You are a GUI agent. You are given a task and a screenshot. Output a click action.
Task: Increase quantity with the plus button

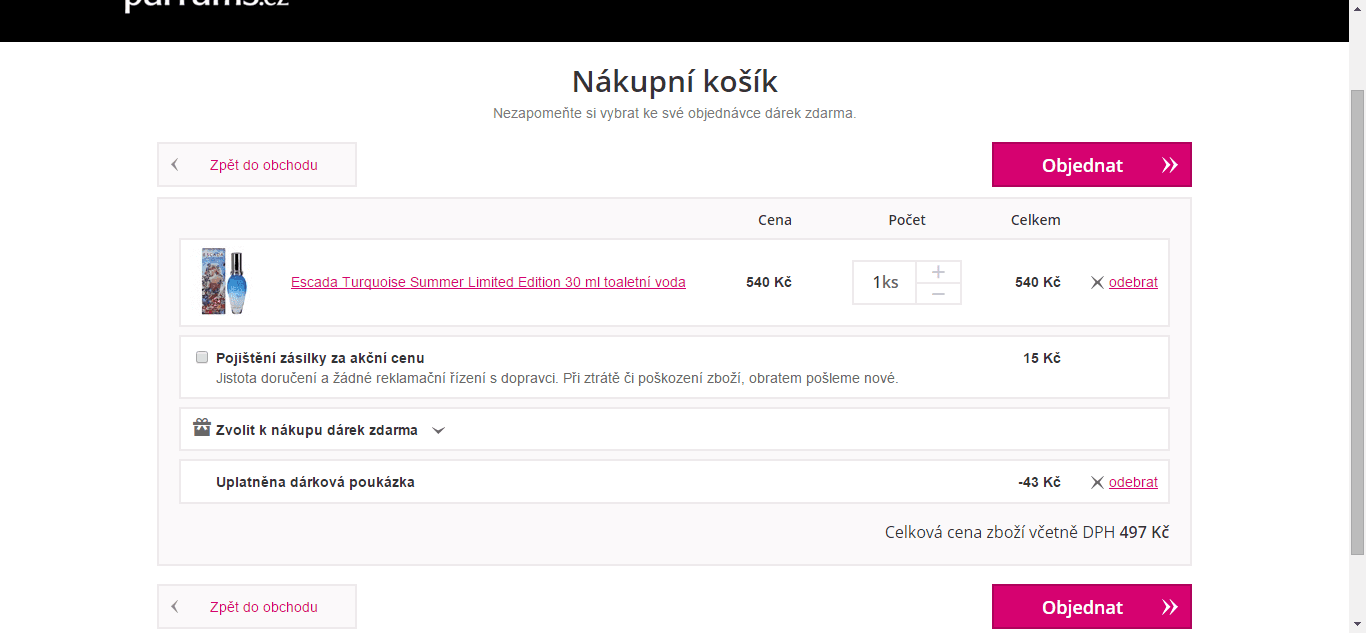(938, 272)
